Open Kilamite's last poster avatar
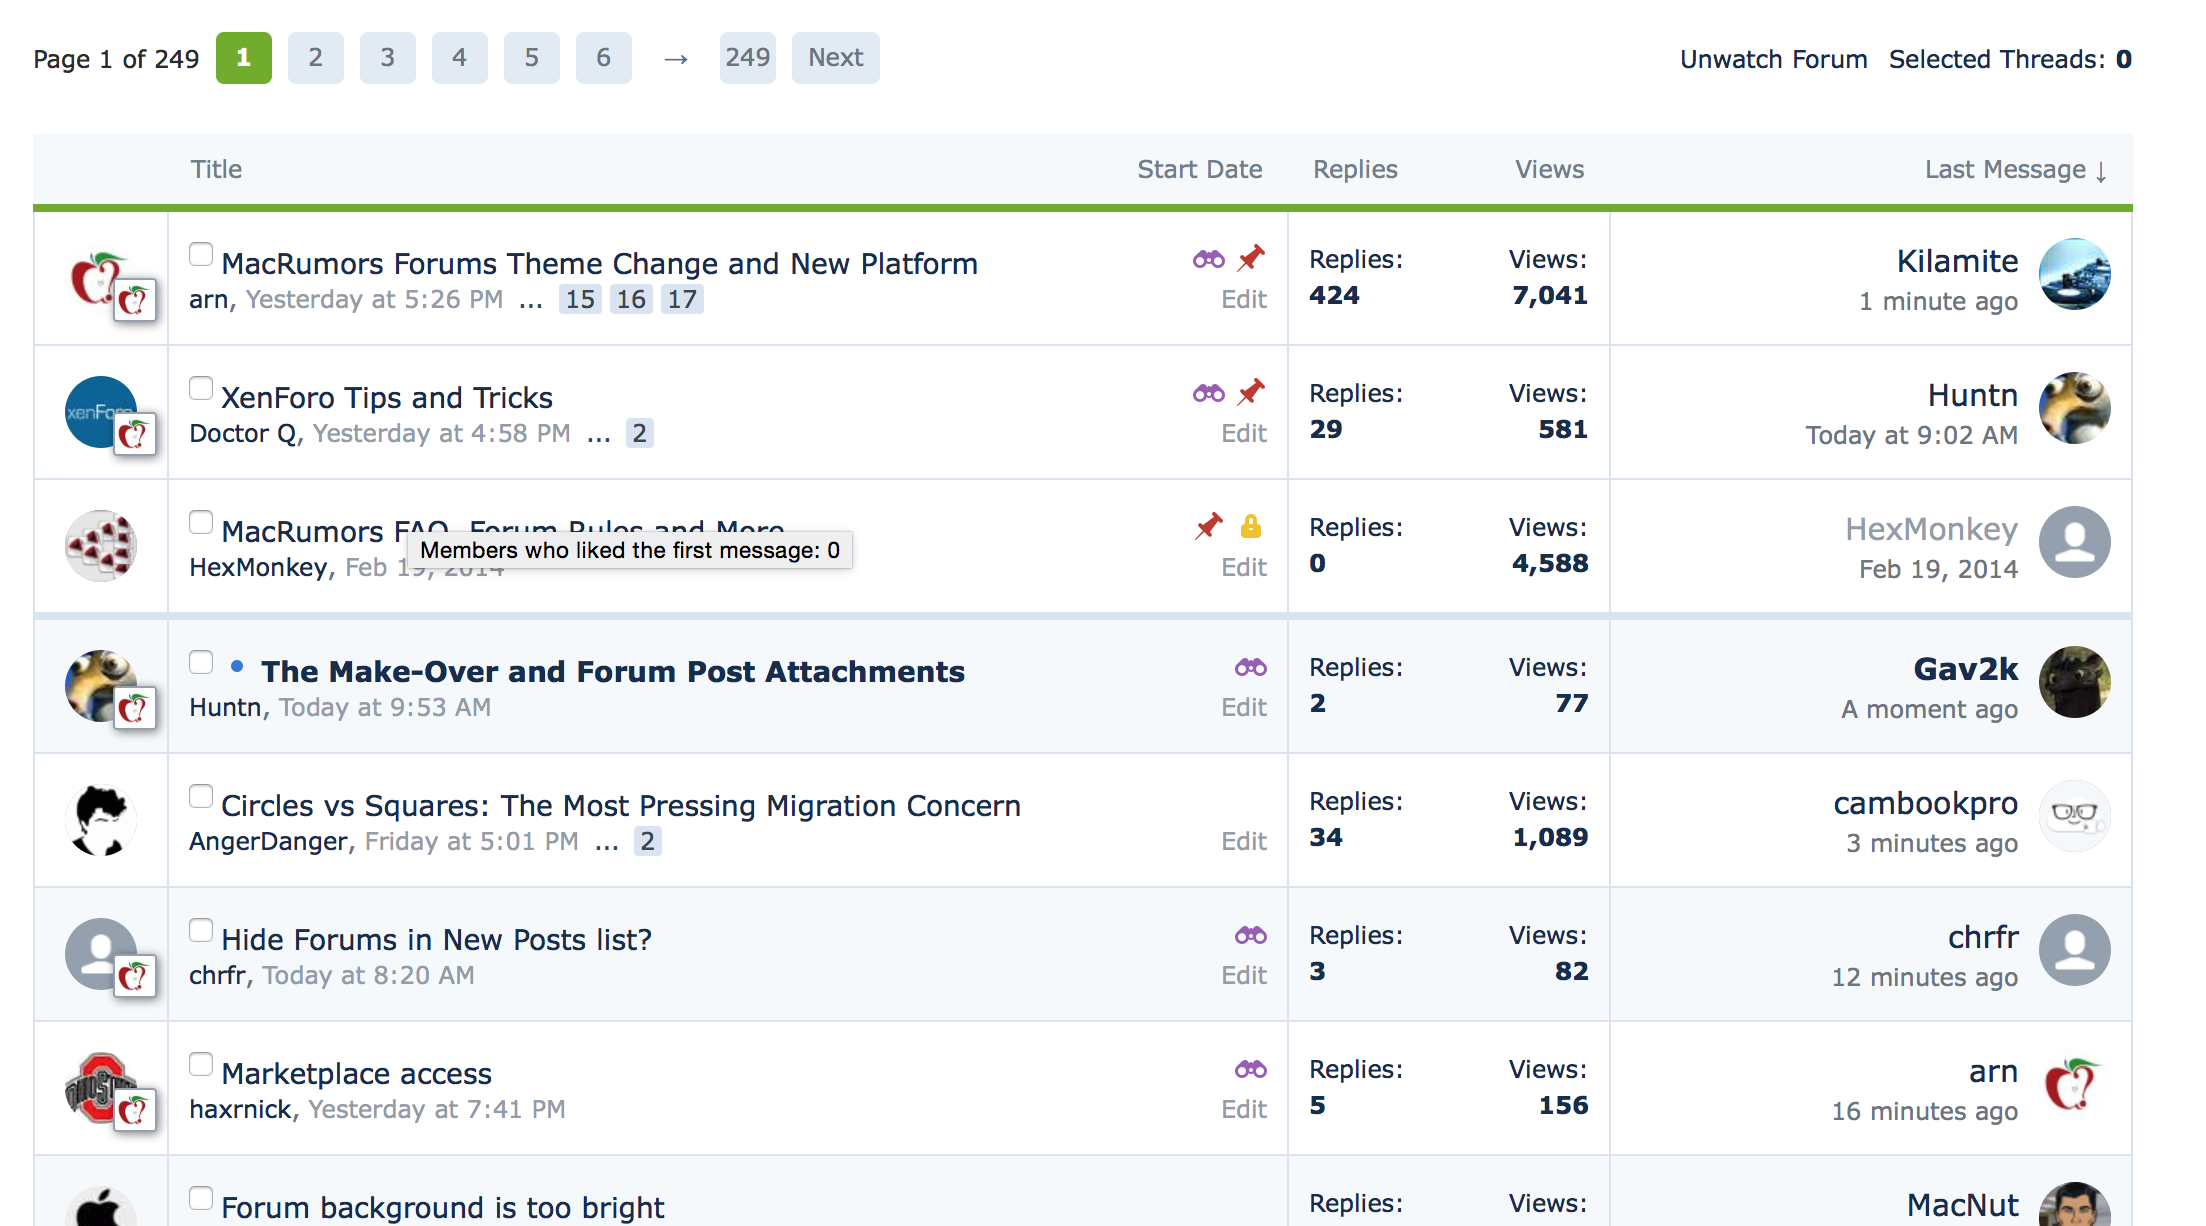 (2075, 274)
